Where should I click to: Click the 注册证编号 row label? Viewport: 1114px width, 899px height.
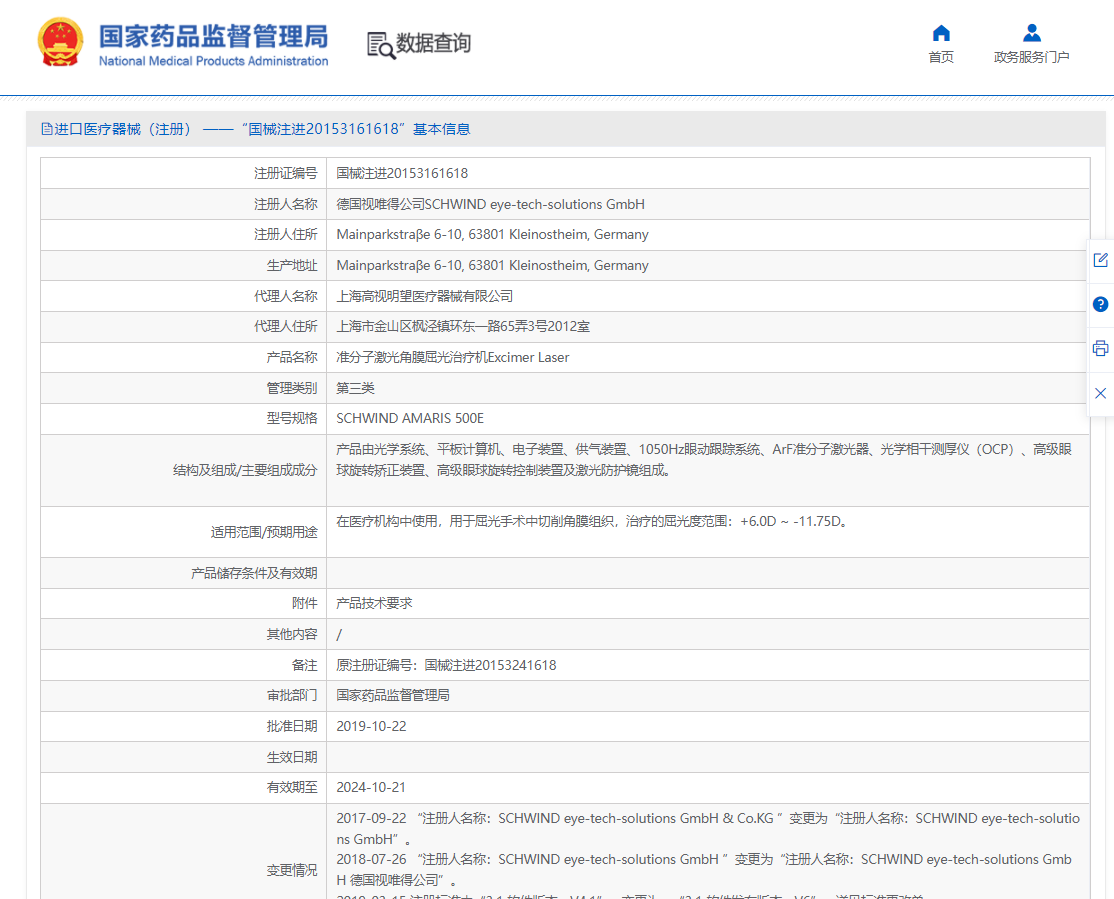(286, 173)
